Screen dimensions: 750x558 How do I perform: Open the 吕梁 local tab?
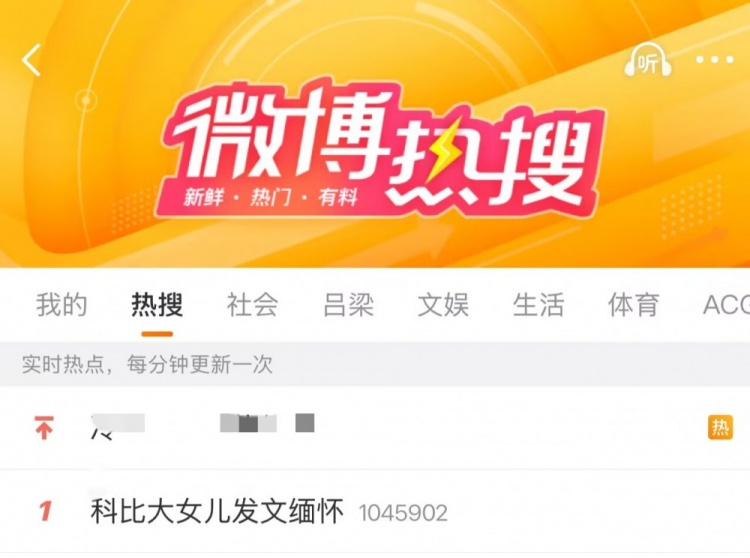click(x=348, y=305)
